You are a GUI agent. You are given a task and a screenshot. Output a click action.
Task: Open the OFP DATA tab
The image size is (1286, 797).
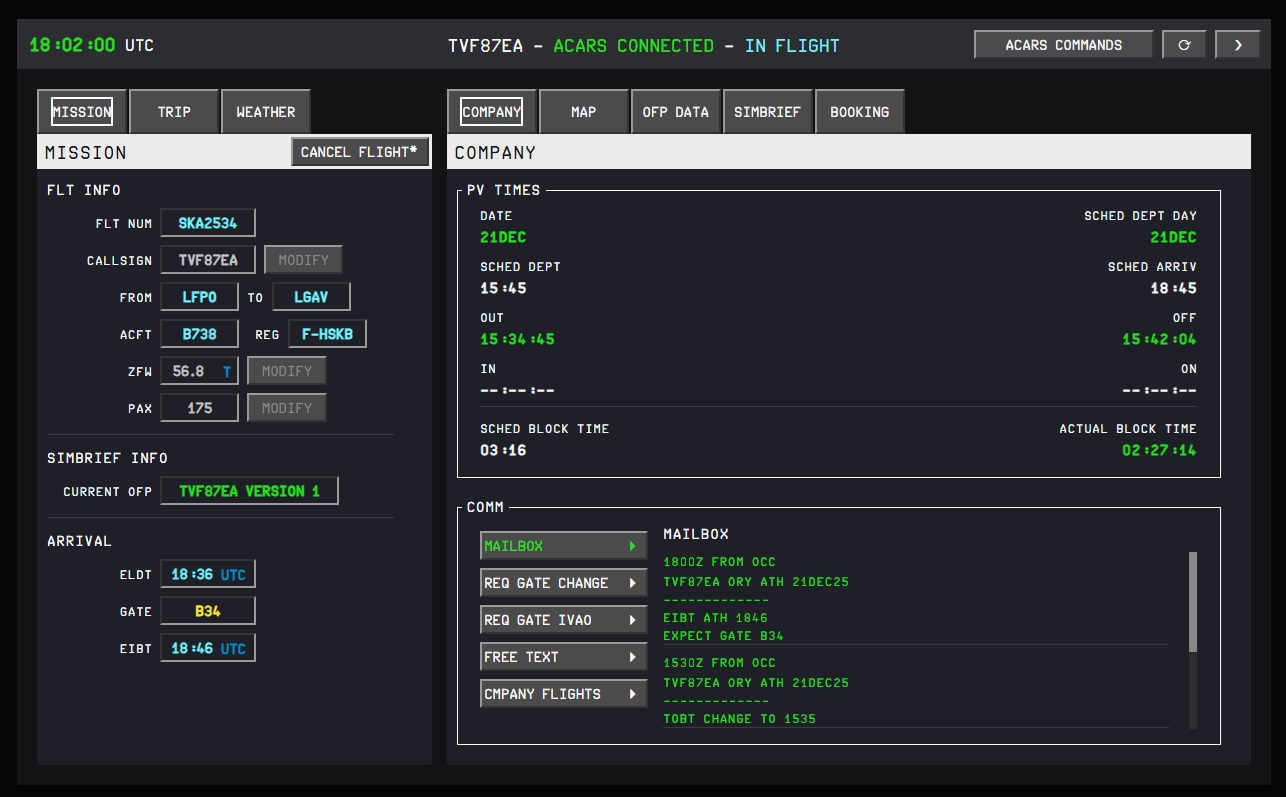(675, 112)
